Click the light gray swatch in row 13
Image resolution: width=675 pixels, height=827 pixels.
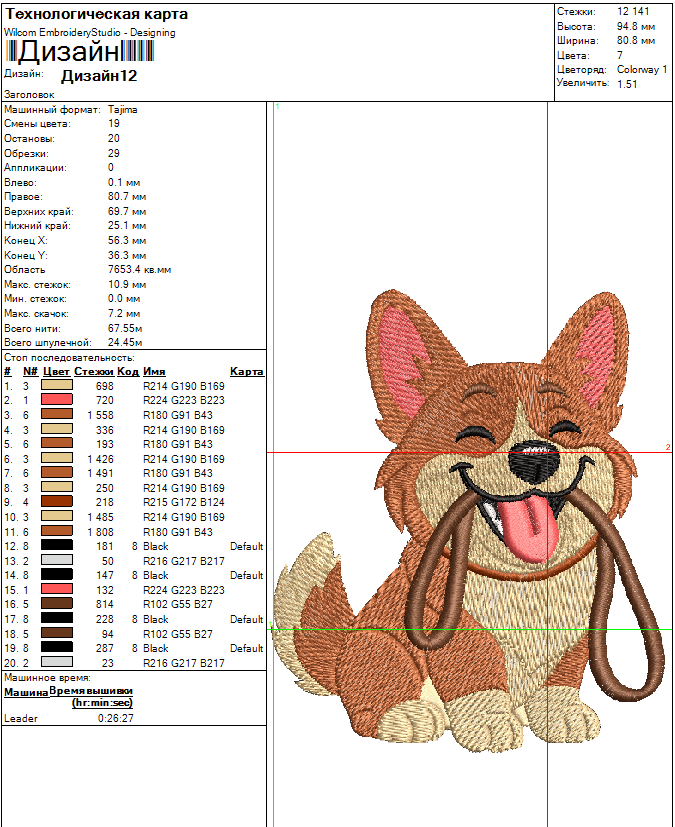57,560
